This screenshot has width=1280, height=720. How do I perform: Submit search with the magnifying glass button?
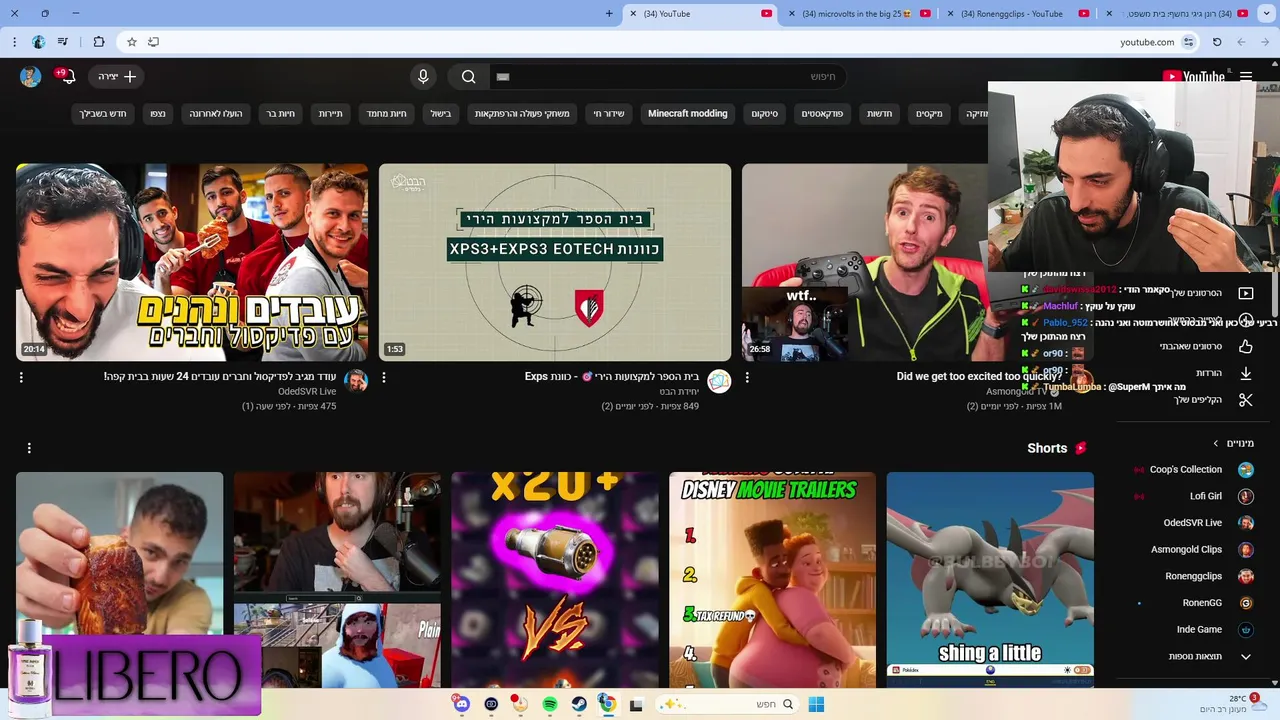[468, 76]
